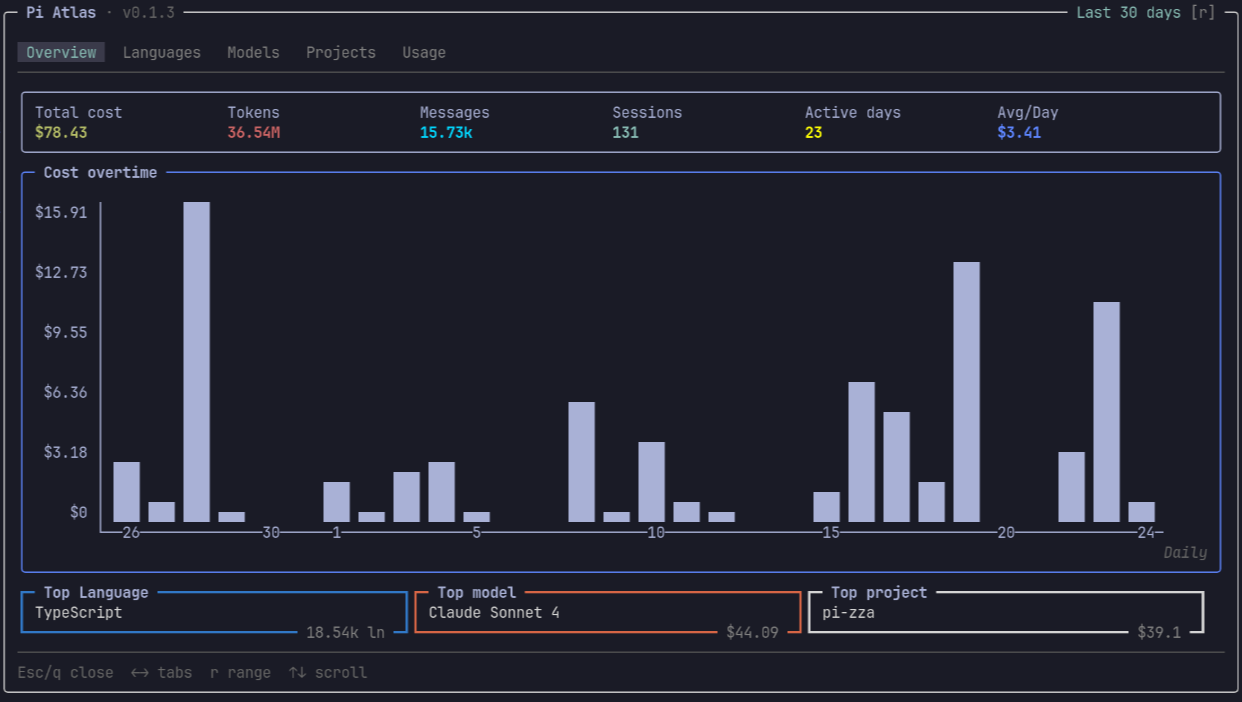
Task: Click the bar directly above the 10 label
Action: coord(651,482)
